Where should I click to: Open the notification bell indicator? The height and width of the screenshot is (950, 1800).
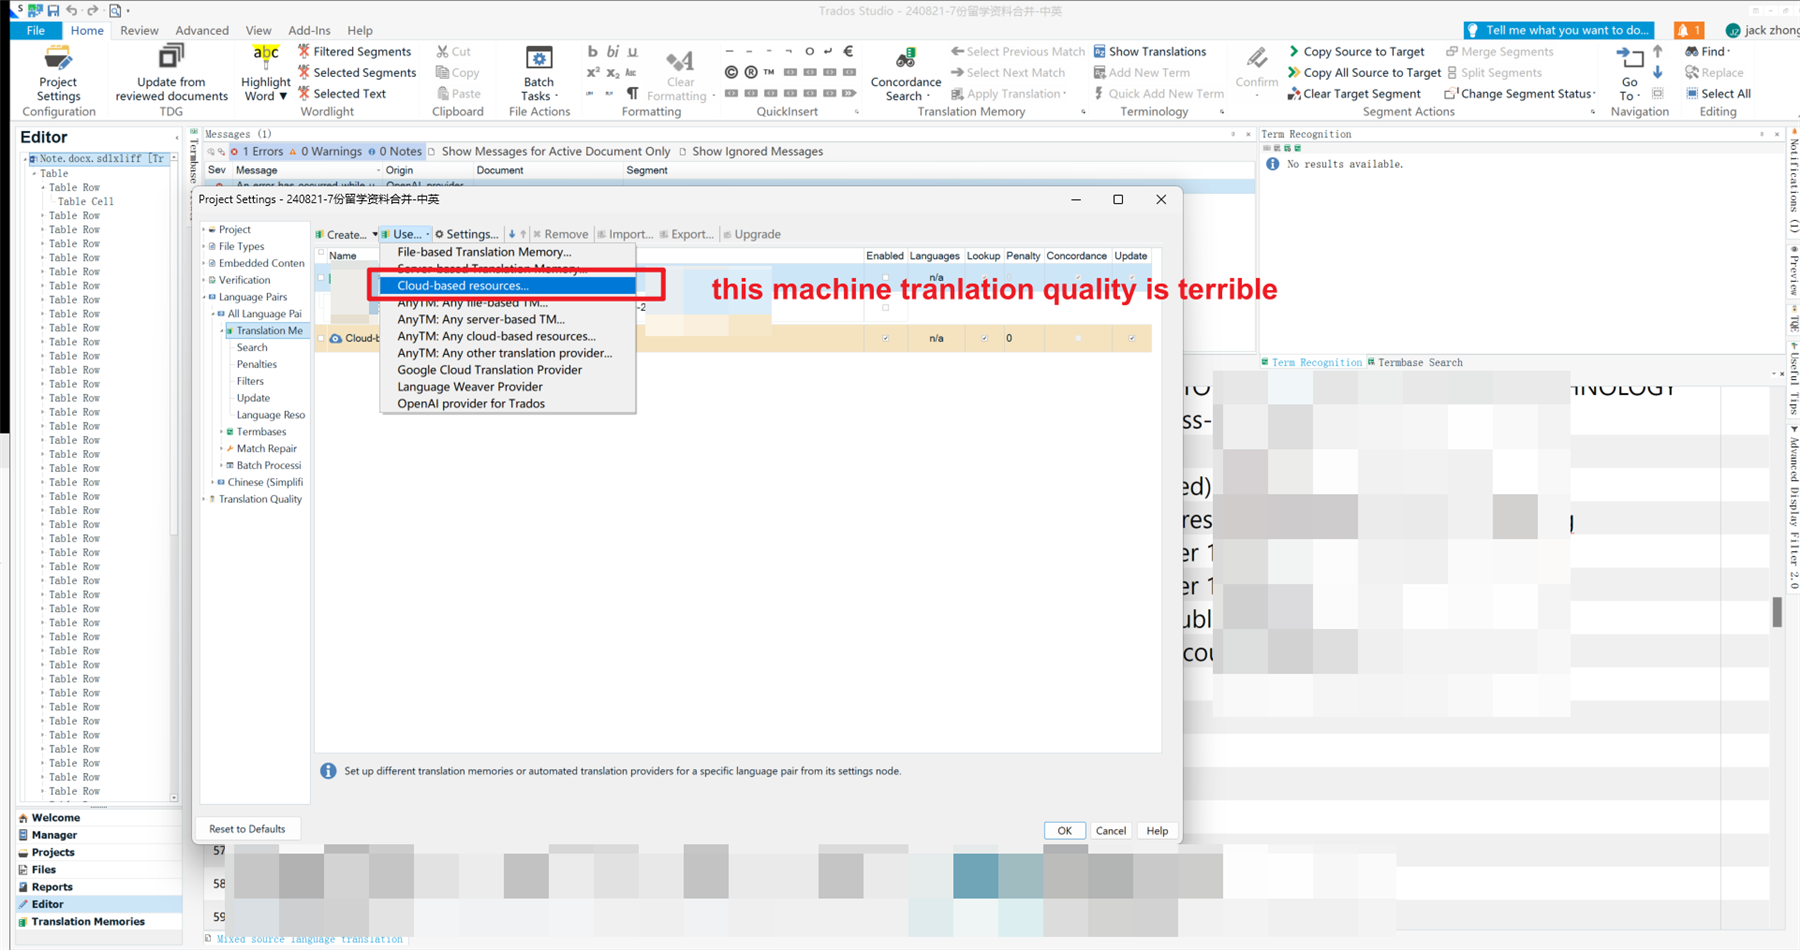point(1689,30)
